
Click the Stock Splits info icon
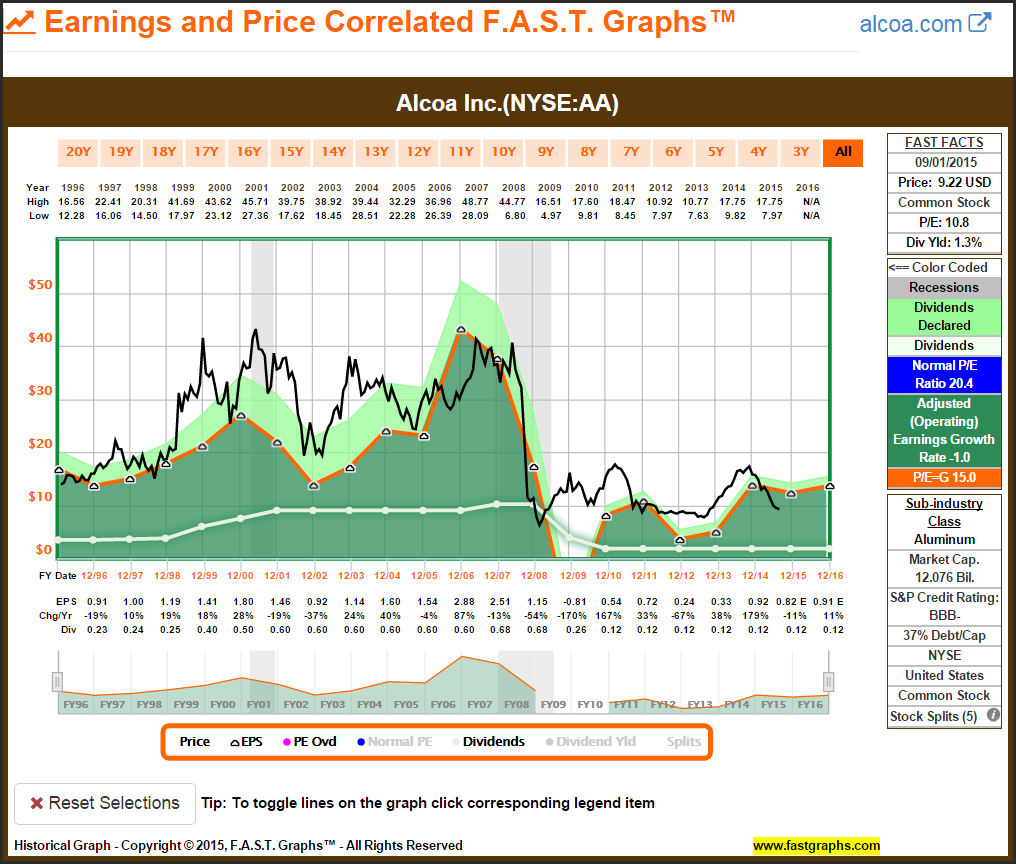coord(993,716)
